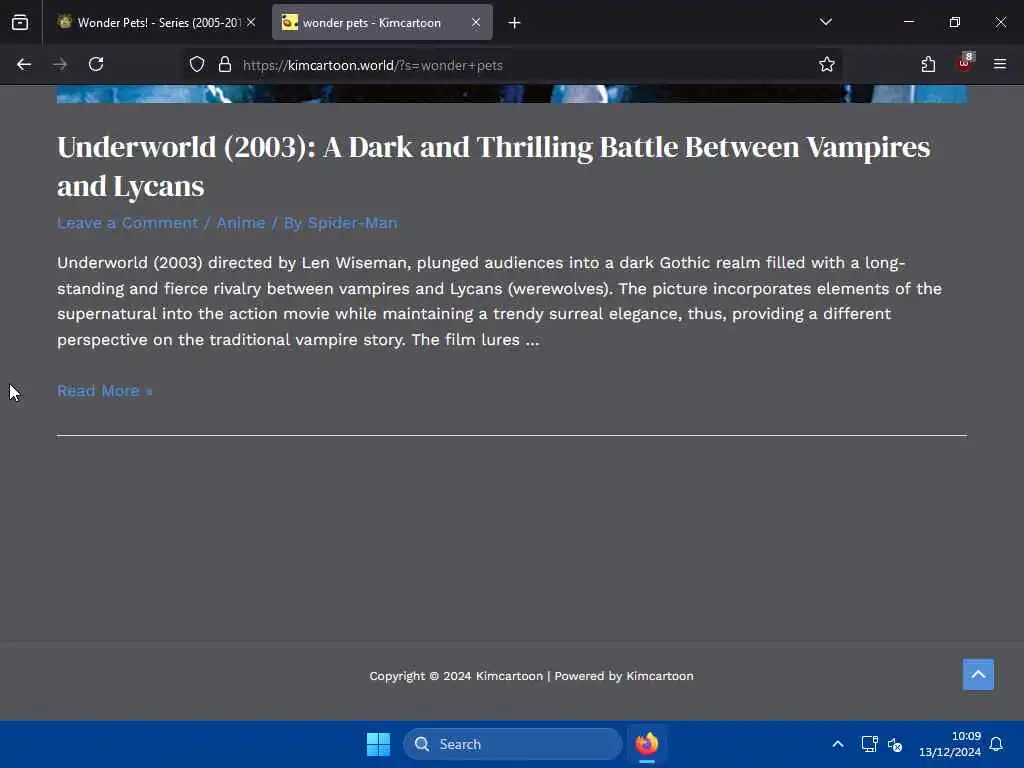Viewport: 1024px width, 768px height.
Task: Open the Underworld (2003) article title
Action: coord(493,167)
